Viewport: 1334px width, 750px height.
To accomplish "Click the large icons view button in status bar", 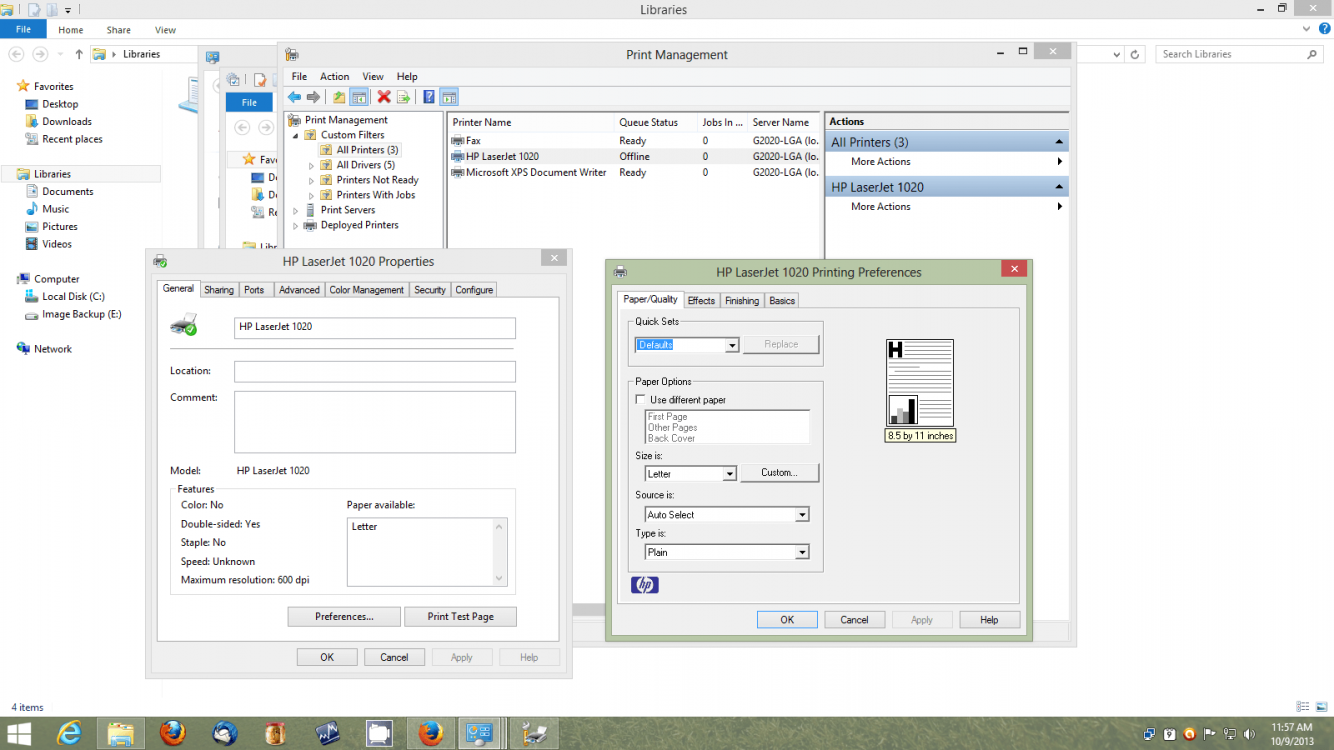I will (1322, 707).
